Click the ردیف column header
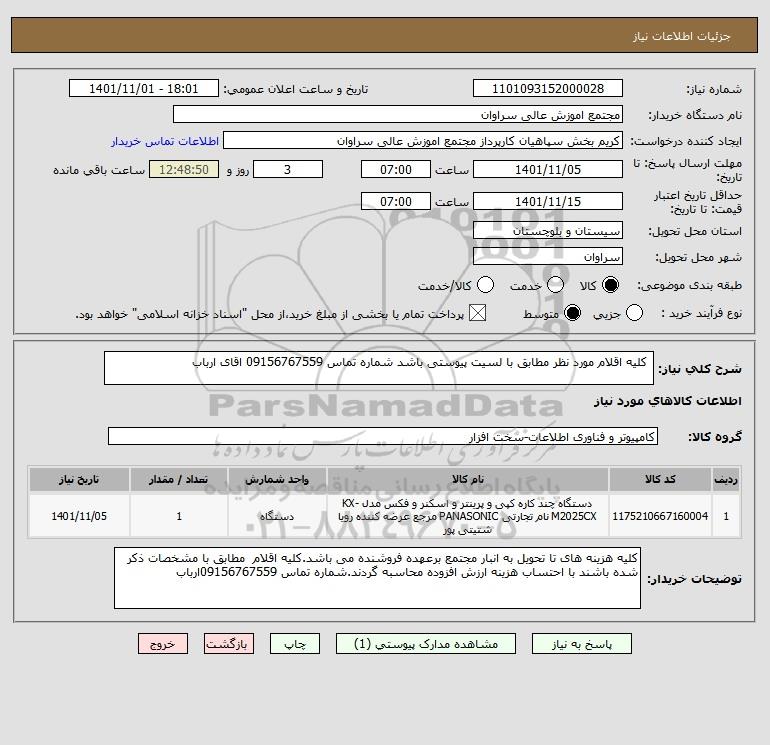The height and width of the screenshot is (745, 770). 726,479
